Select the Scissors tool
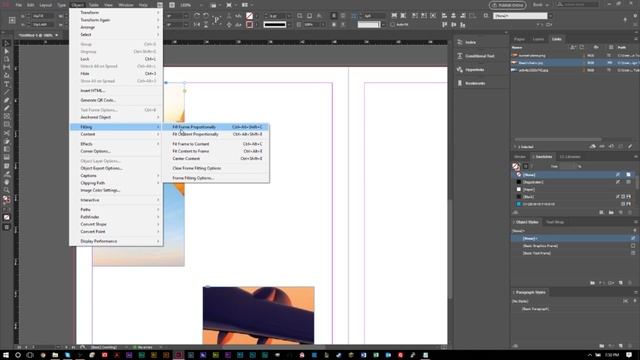640x360 pixels. [7, 133]
